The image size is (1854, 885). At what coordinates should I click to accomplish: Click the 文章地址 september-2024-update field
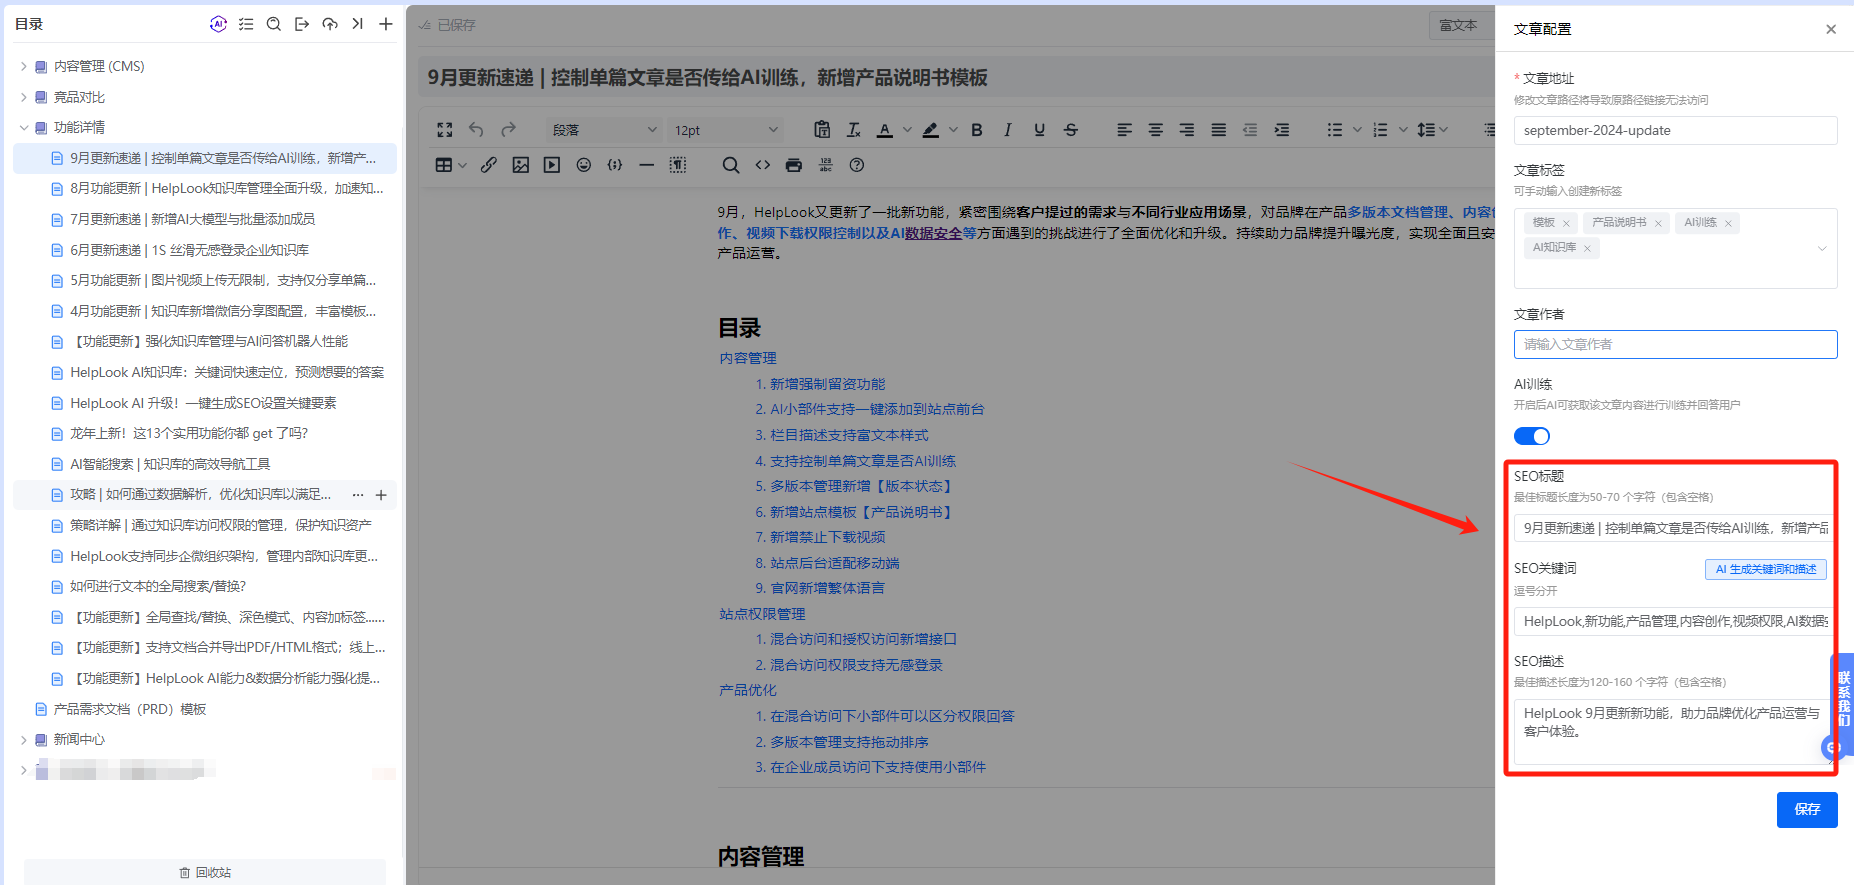click(x=1676, y=130)
